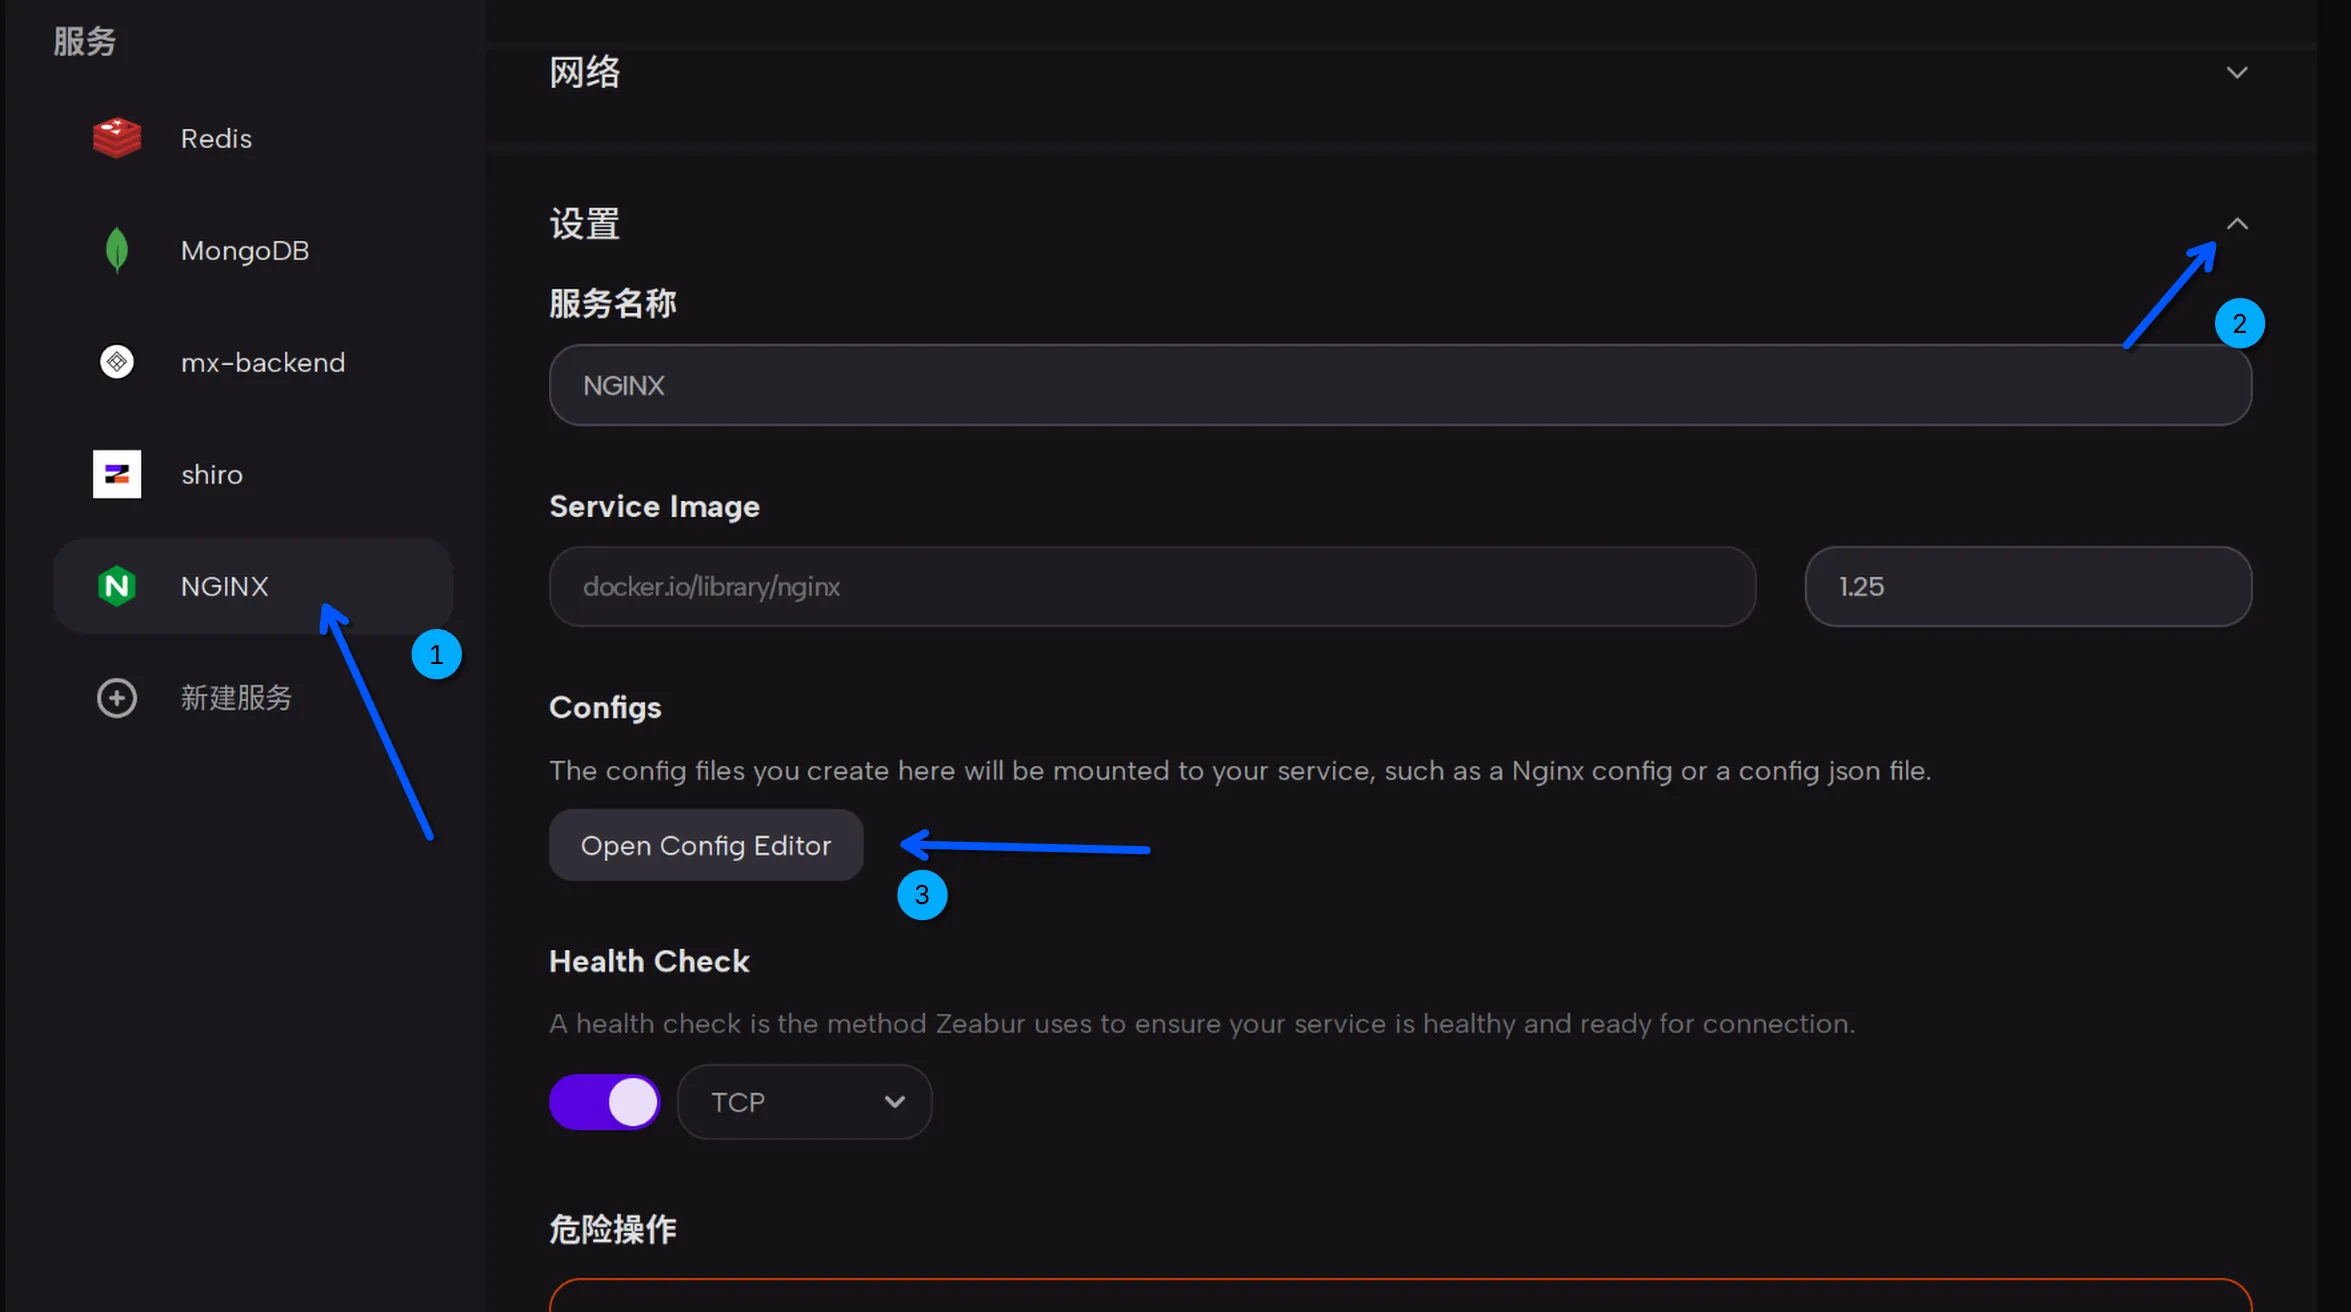This screenshot has width=2351, height=1312.
Task: Expand the 网络 section chevron
Action: [2237, 72]
